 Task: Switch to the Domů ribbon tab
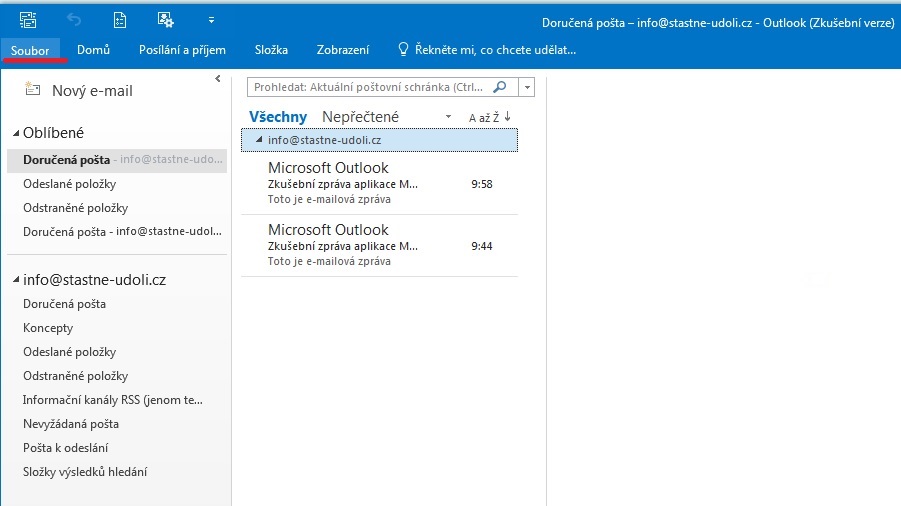pyautogui.click(x=94, y=50)
